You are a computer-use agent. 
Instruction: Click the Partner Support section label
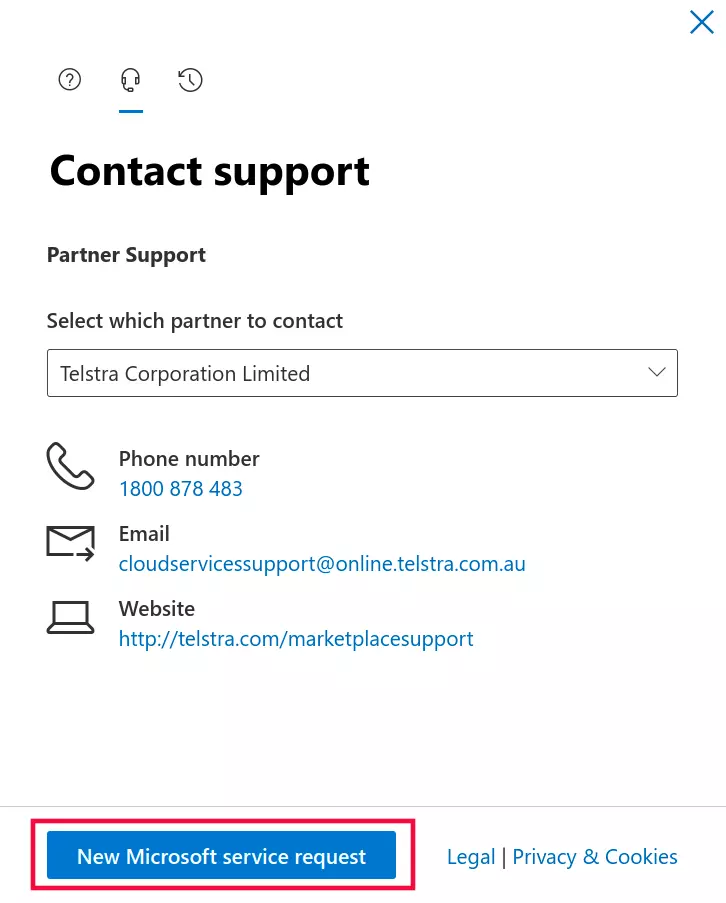126,255
